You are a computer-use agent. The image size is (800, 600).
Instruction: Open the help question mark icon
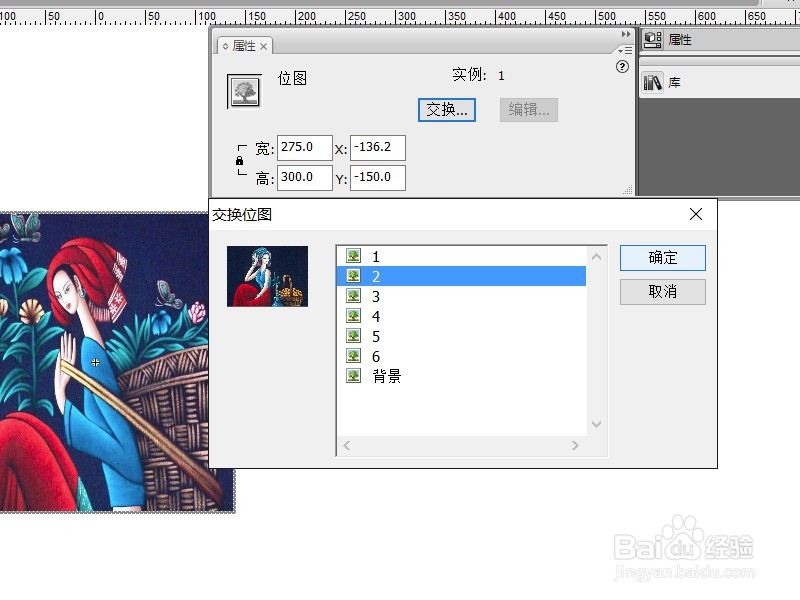(x=622, y=67)
